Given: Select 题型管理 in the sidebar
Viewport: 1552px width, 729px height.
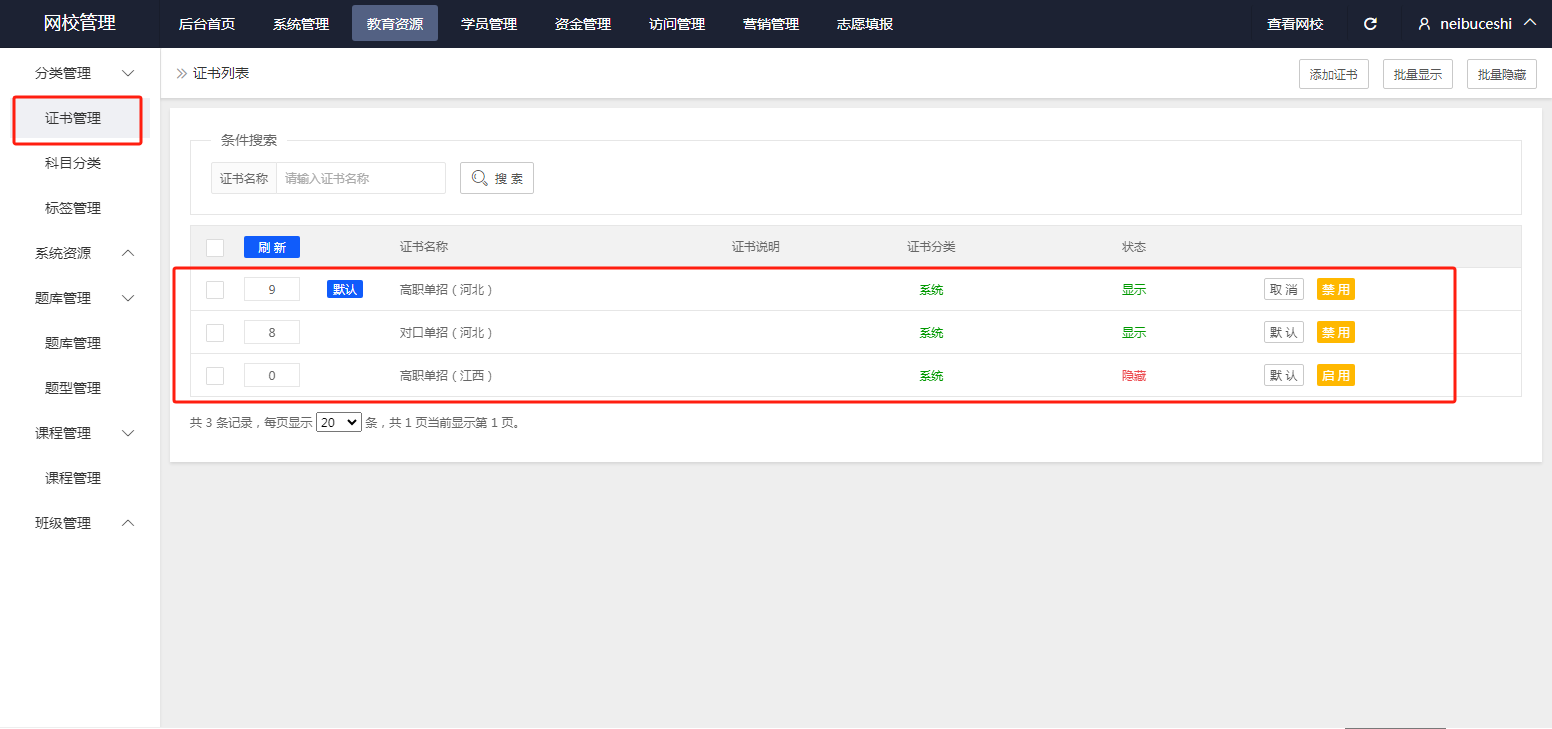Looking at the screenshot, I should [73, 388].
